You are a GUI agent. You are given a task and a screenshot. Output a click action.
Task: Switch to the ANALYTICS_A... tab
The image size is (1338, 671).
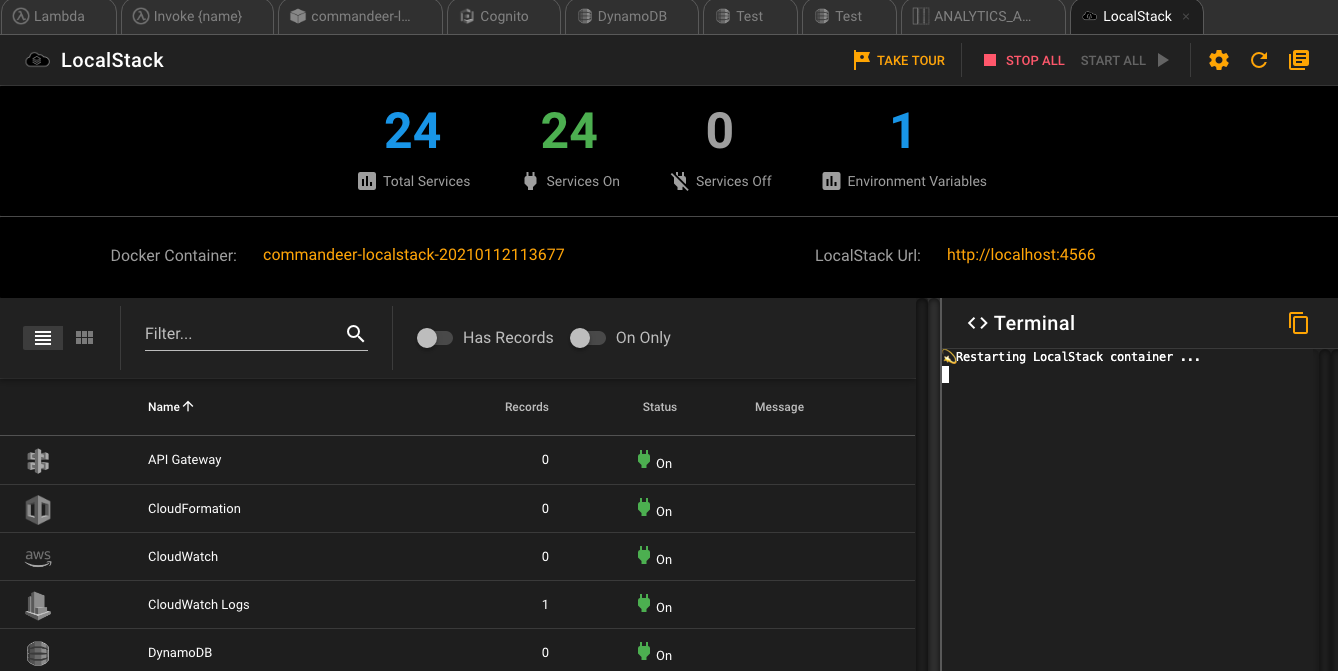click(983, 17)
